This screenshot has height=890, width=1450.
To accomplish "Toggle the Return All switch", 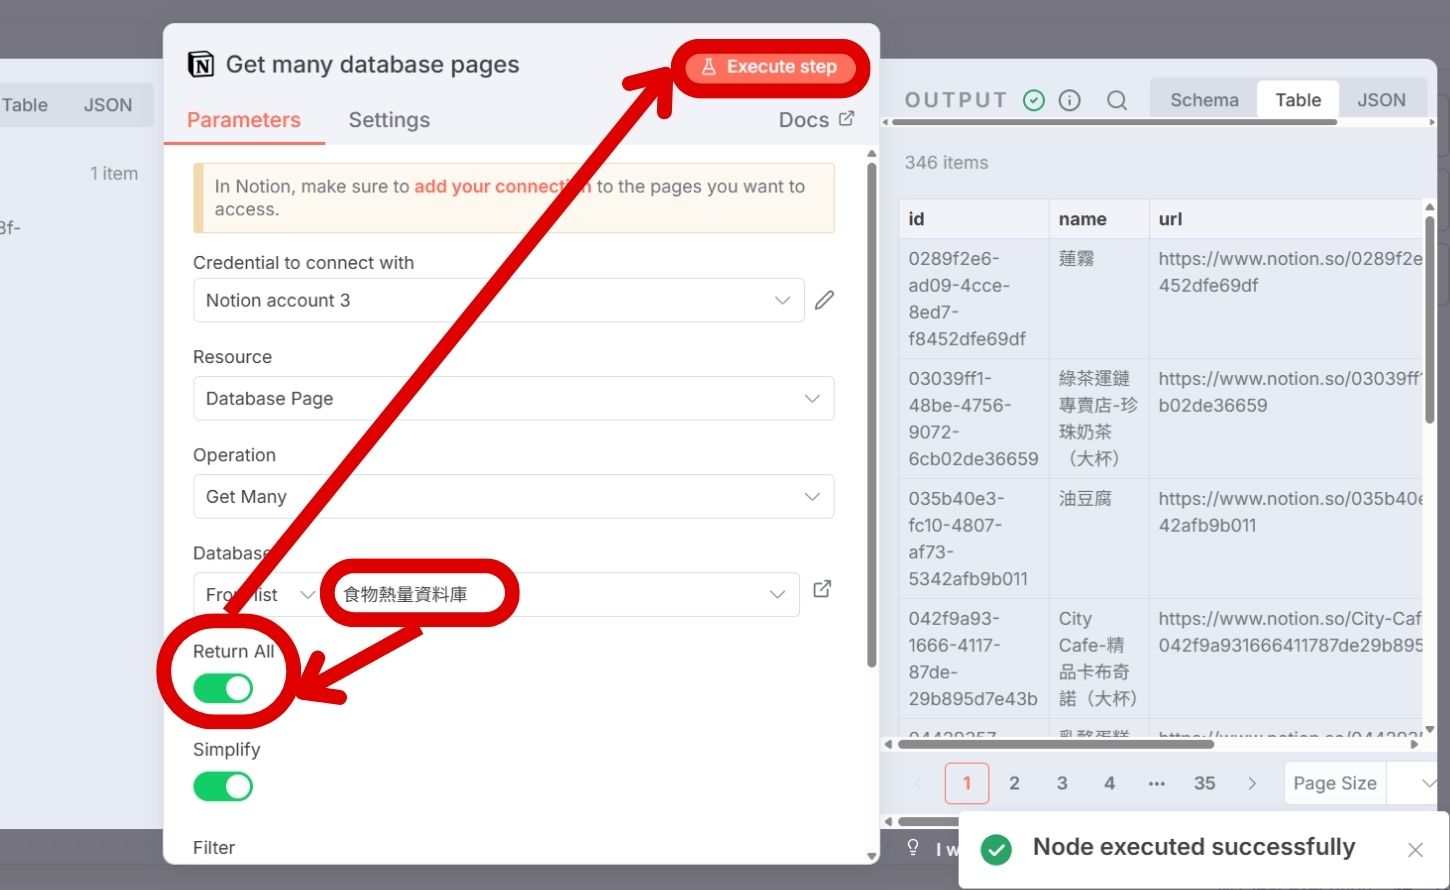I will point(223,688).
